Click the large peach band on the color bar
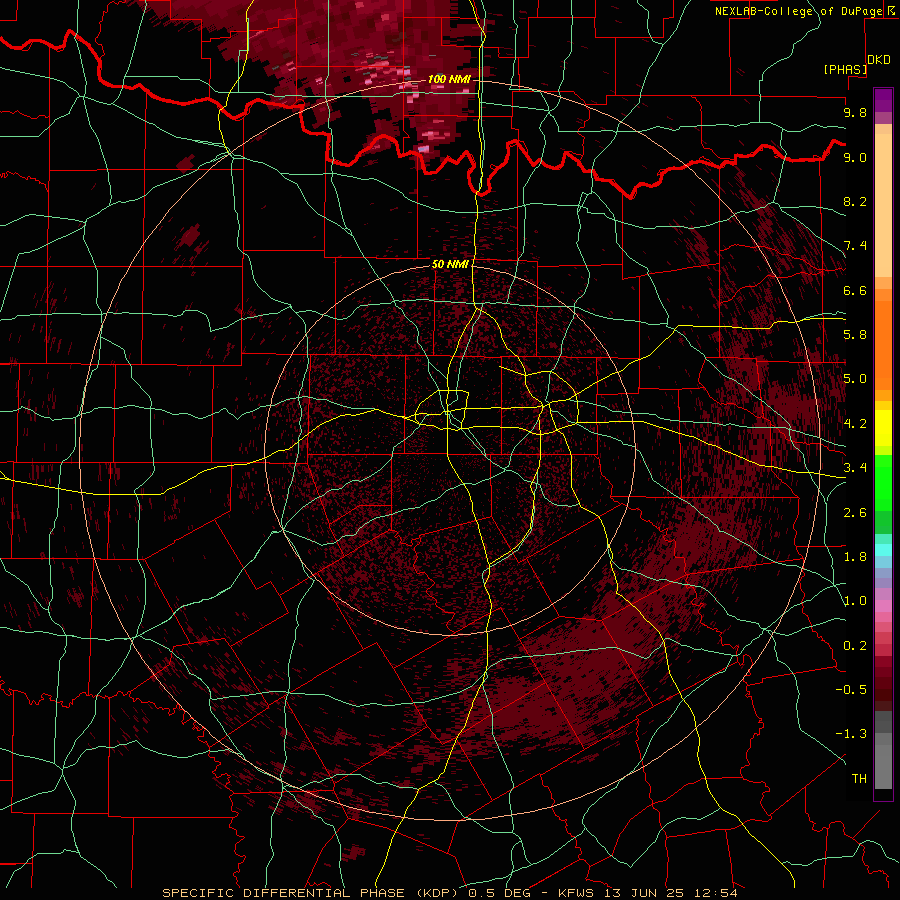Viewport: 900px width, 900px height. 883,207
